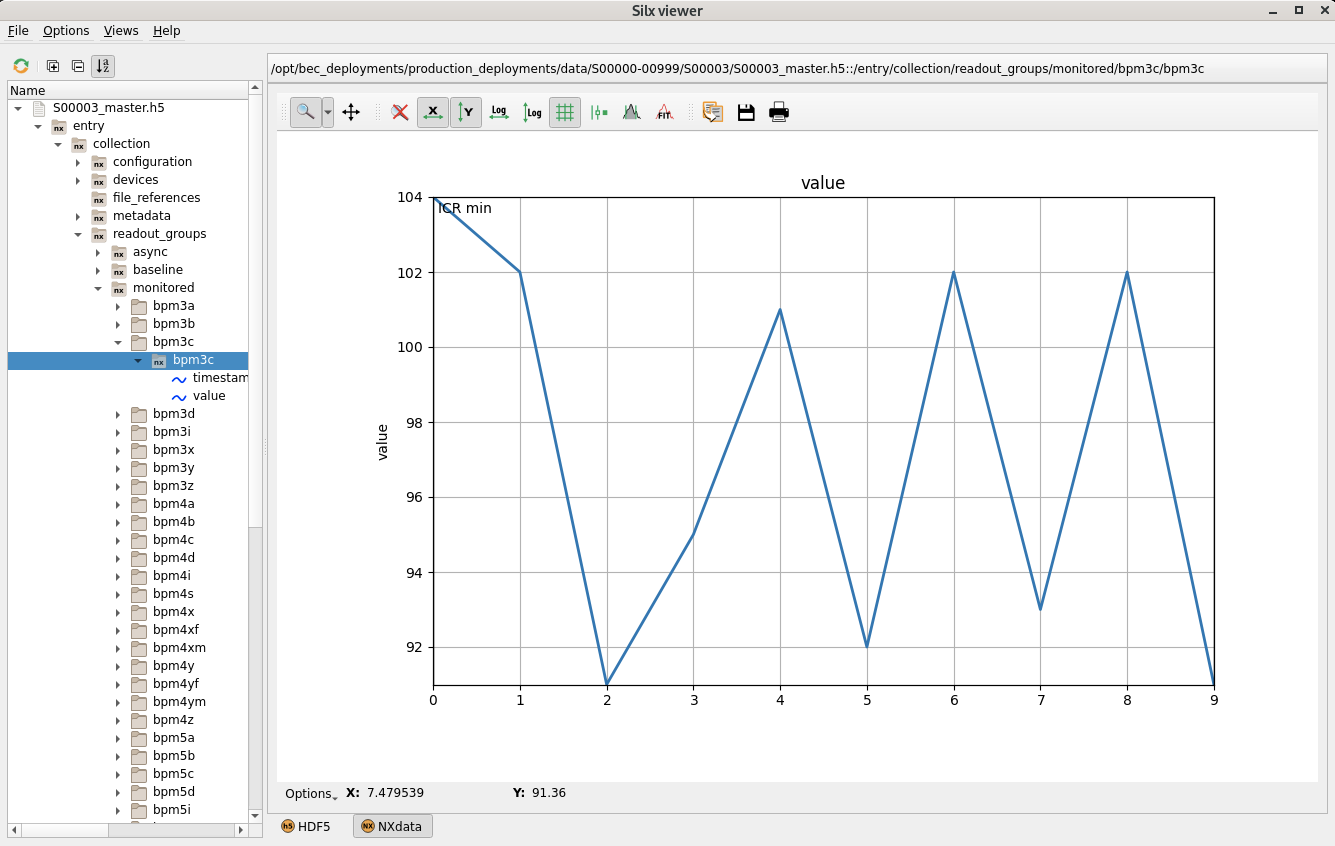The width and height of the screenshot is (1335, 846).
Task: Collapse the entry group
Action: [x=38, y=126]
